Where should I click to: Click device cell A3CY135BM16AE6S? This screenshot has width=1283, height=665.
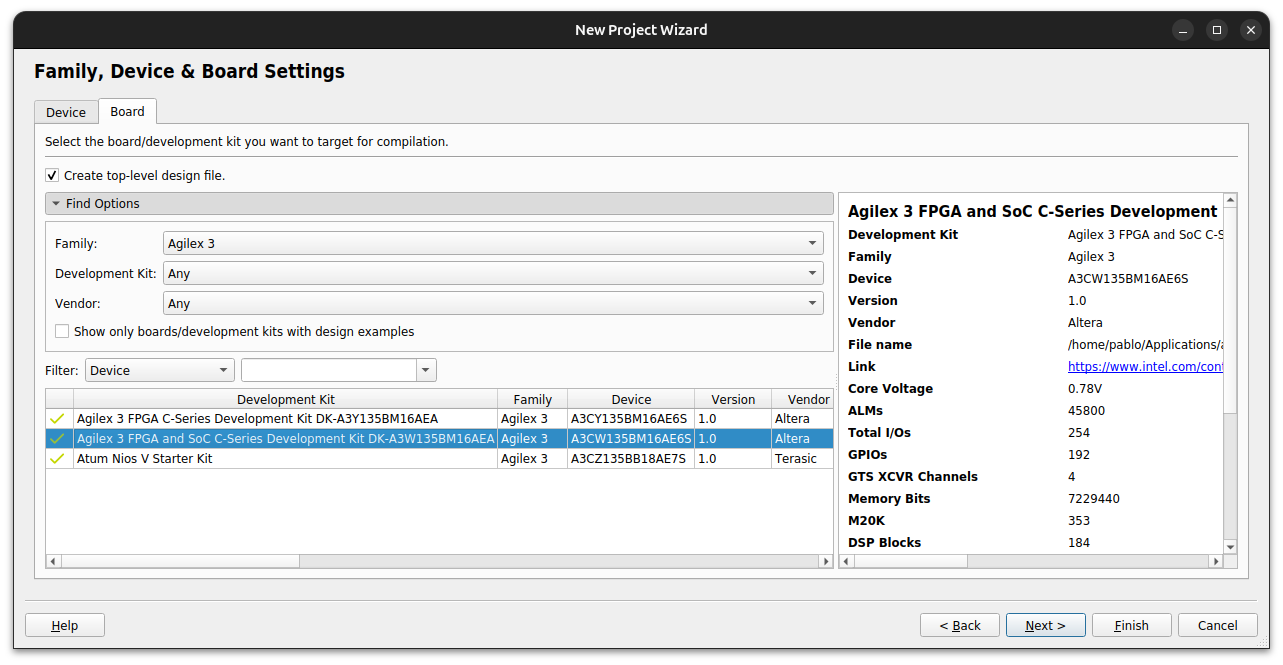629,419
